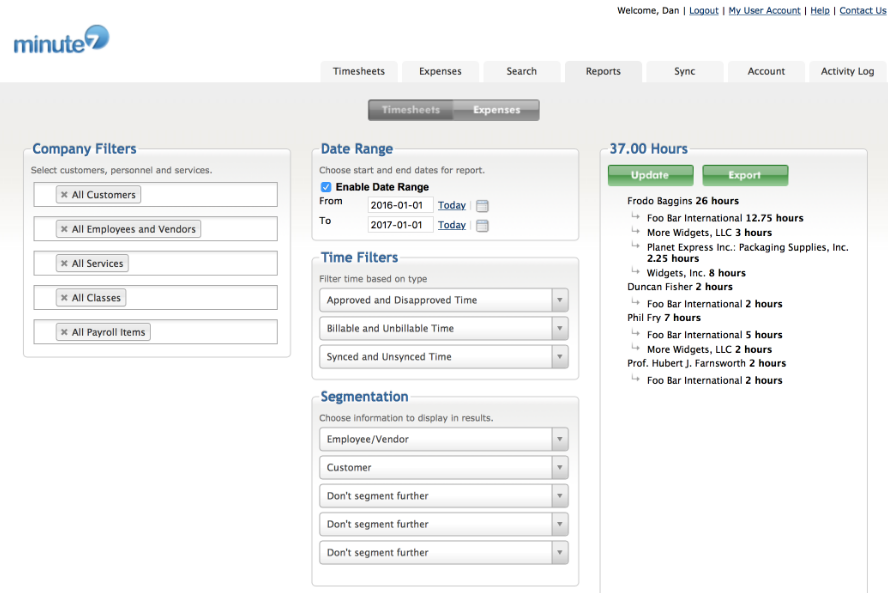Remove the All Payroll Items tag

click(65, 332)
